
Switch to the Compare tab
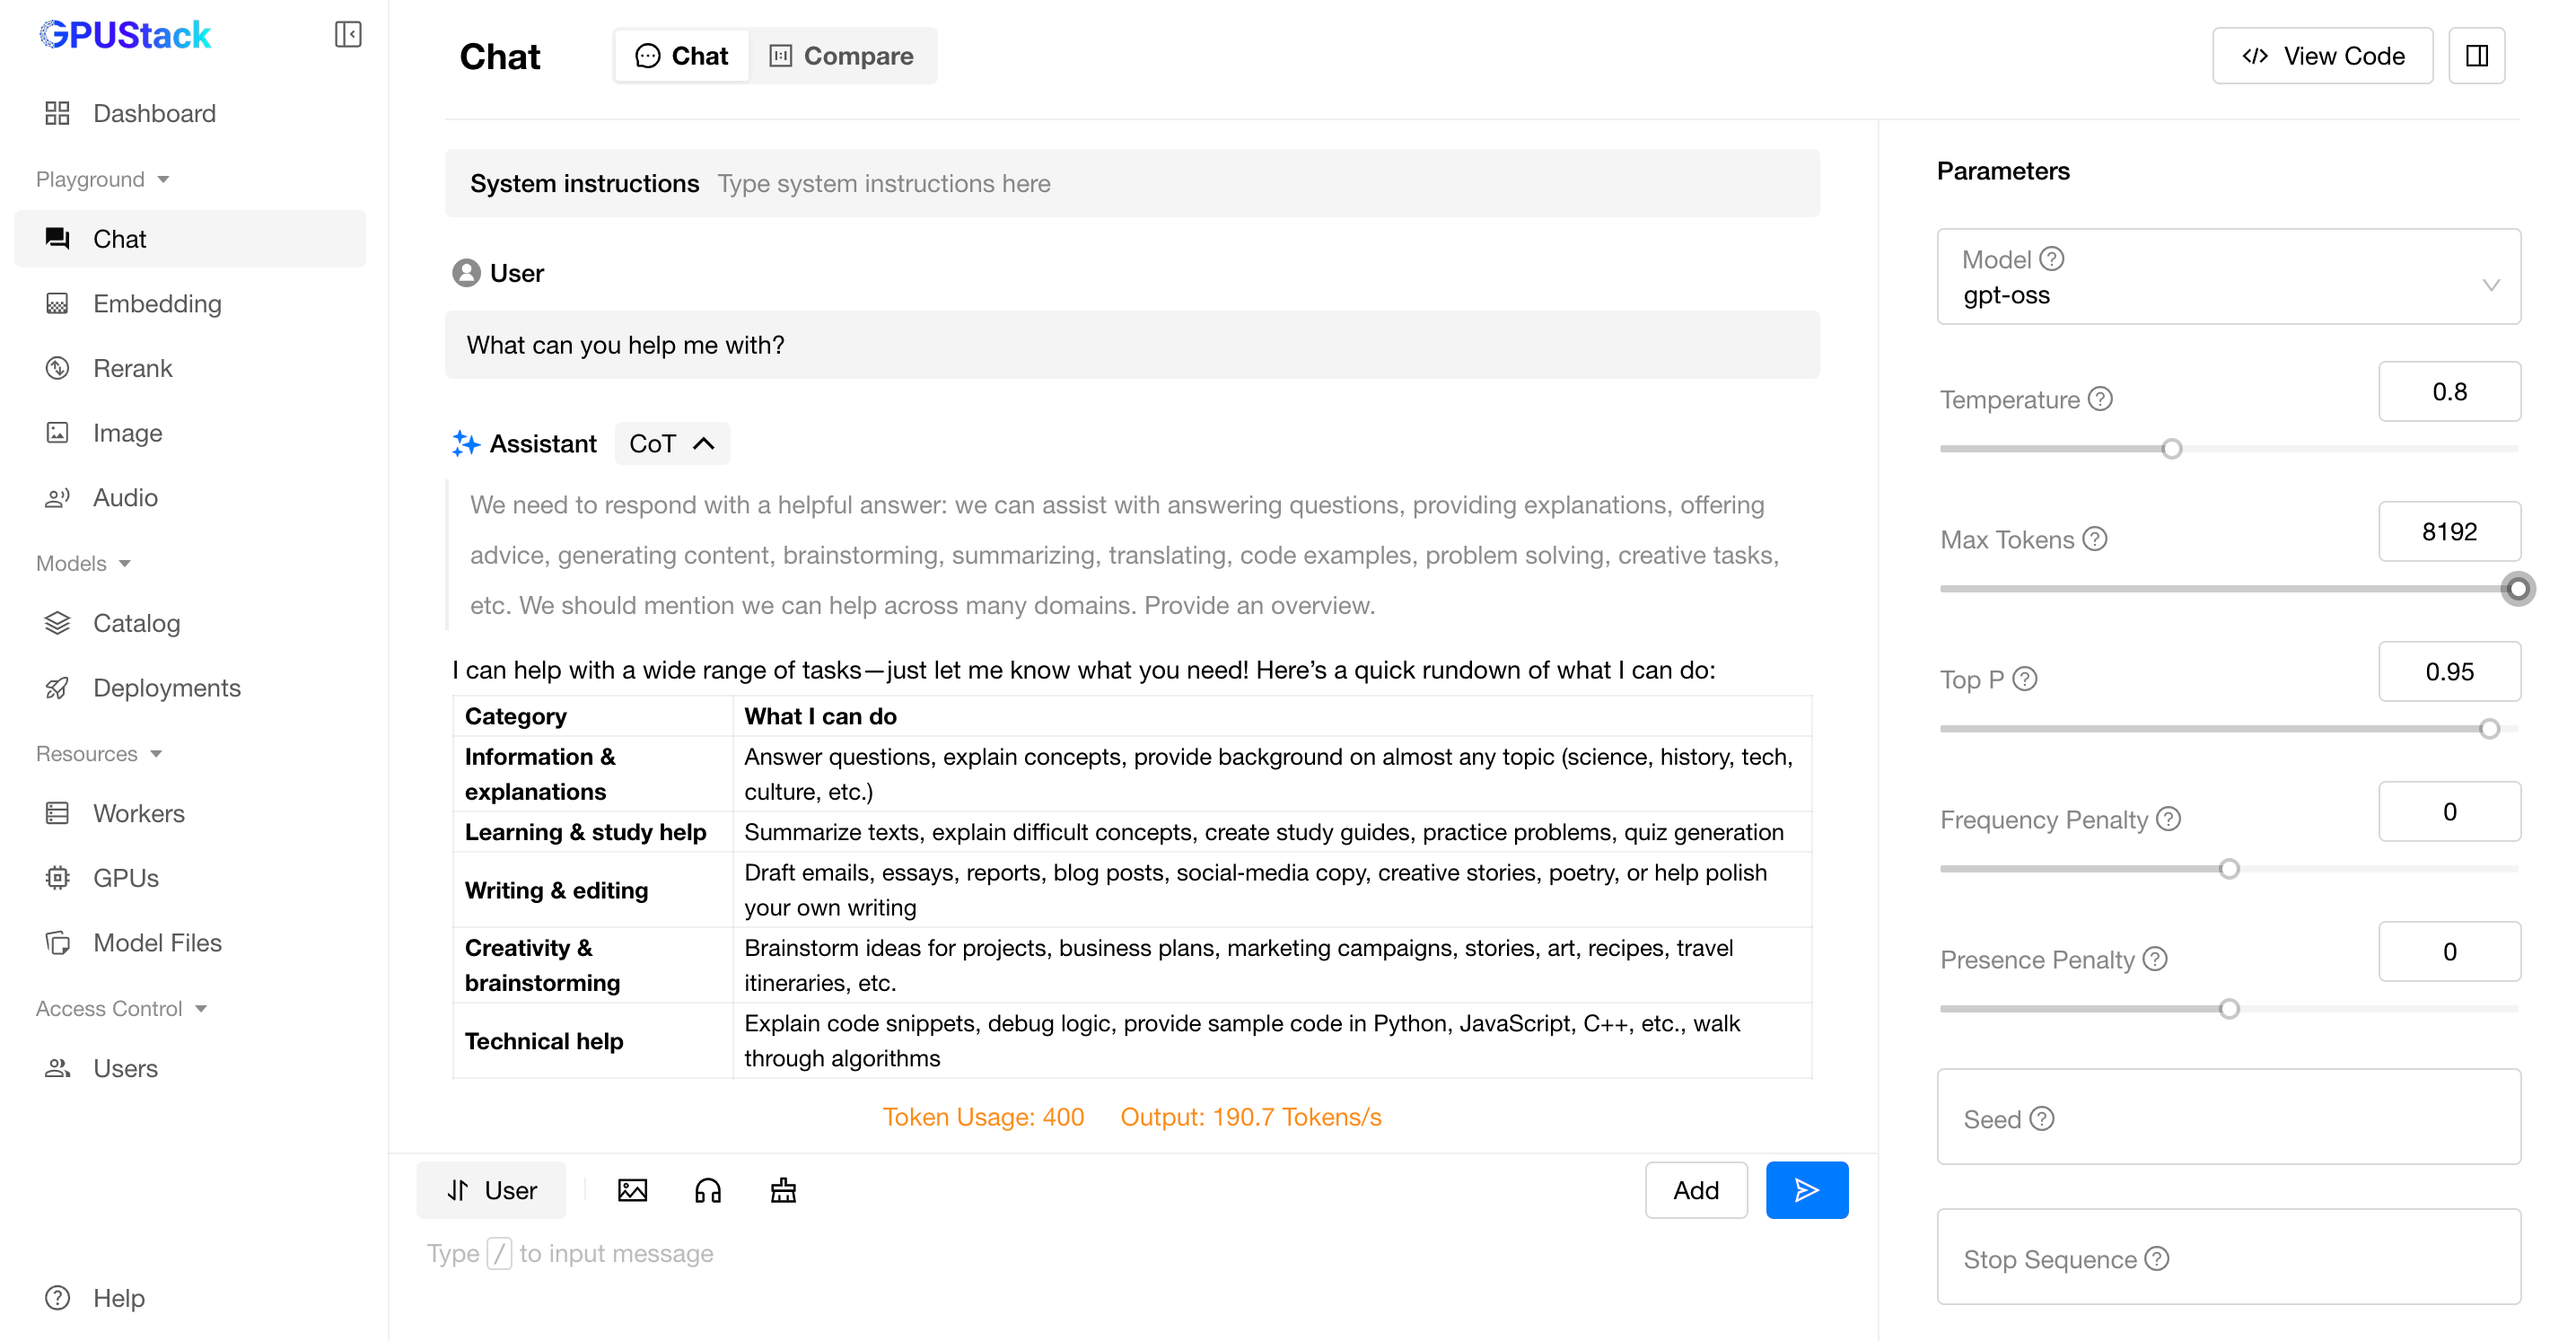pyautogui.click(x=841, y=56)
